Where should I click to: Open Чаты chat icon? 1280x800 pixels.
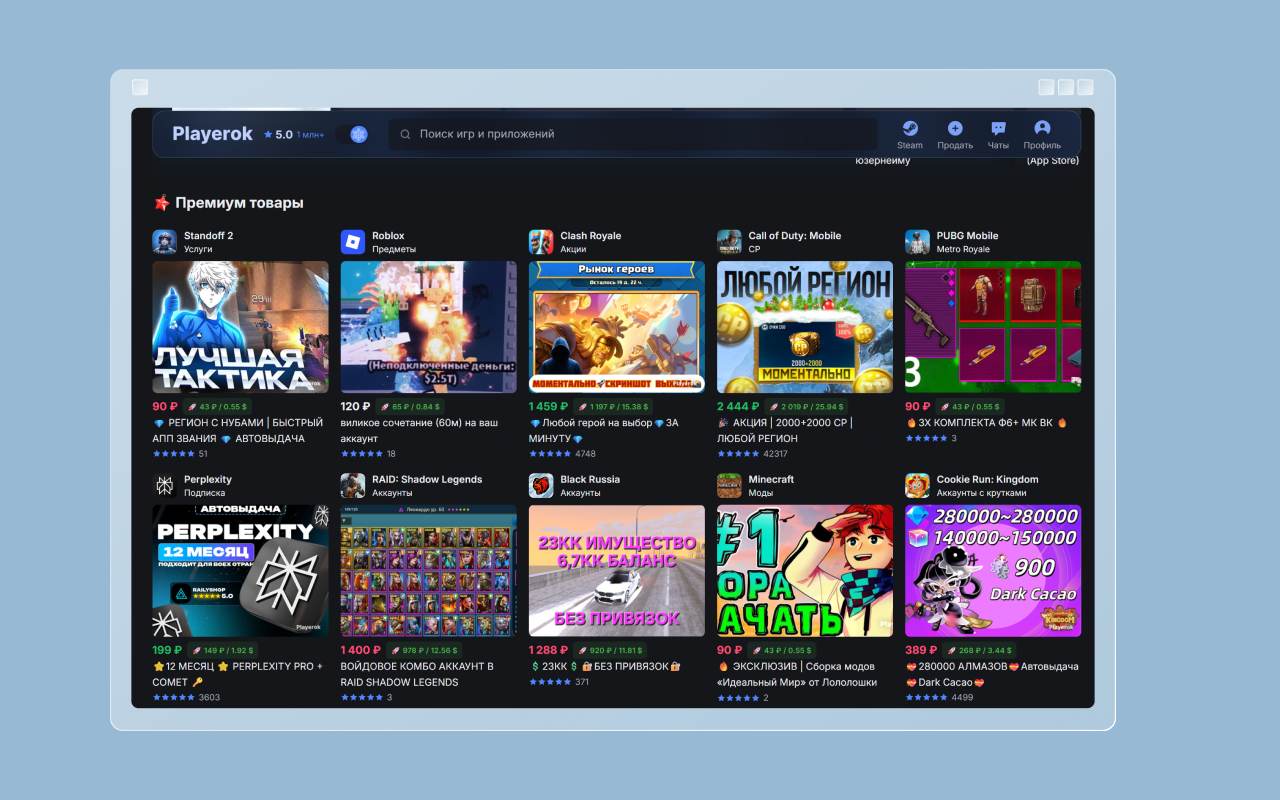(998, 128)
